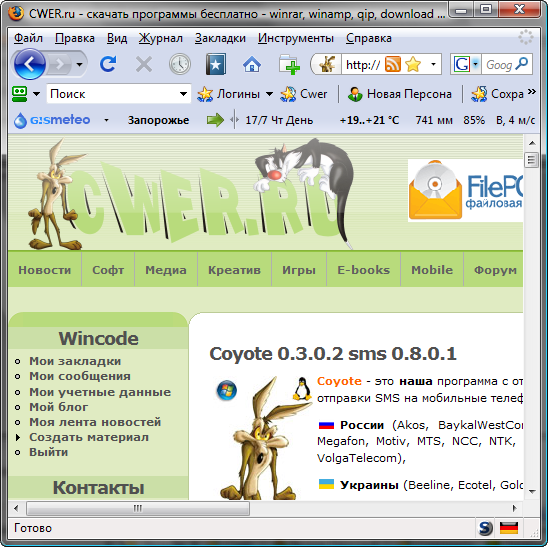
Task: Go to the Home page icon
Action: (252, 65)
